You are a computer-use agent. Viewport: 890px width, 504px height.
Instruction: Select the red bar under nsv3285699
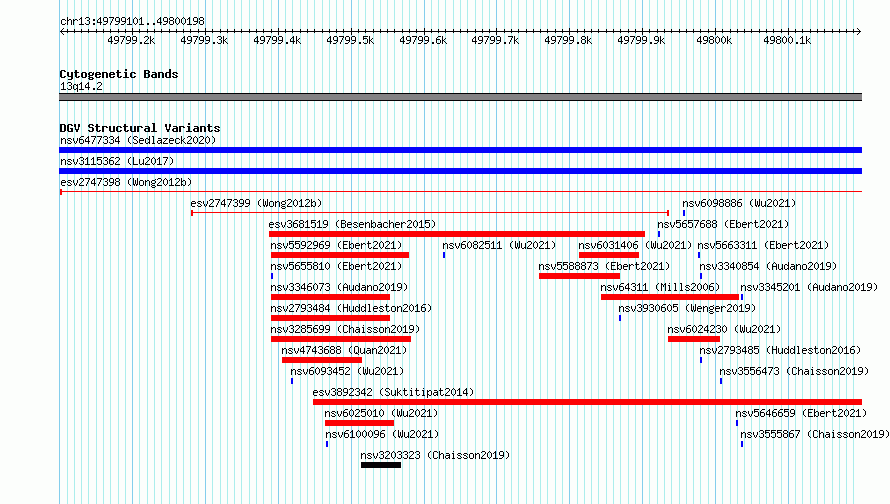[341, 339]
